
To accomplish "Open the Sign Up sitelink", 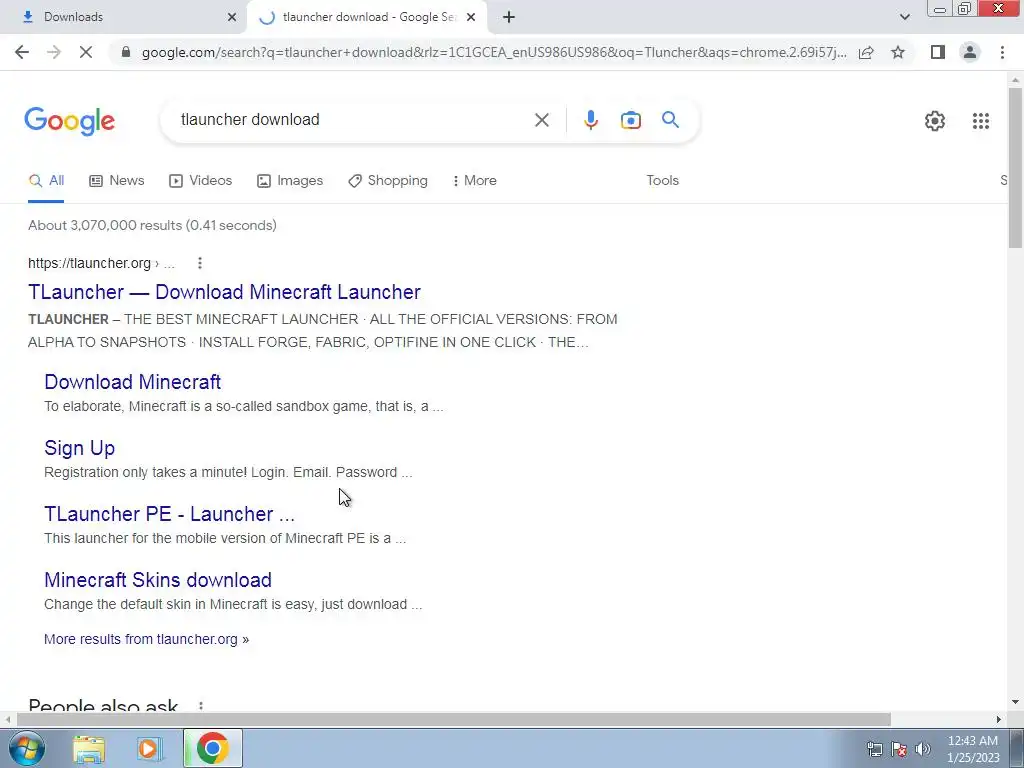I will (80, 448).
